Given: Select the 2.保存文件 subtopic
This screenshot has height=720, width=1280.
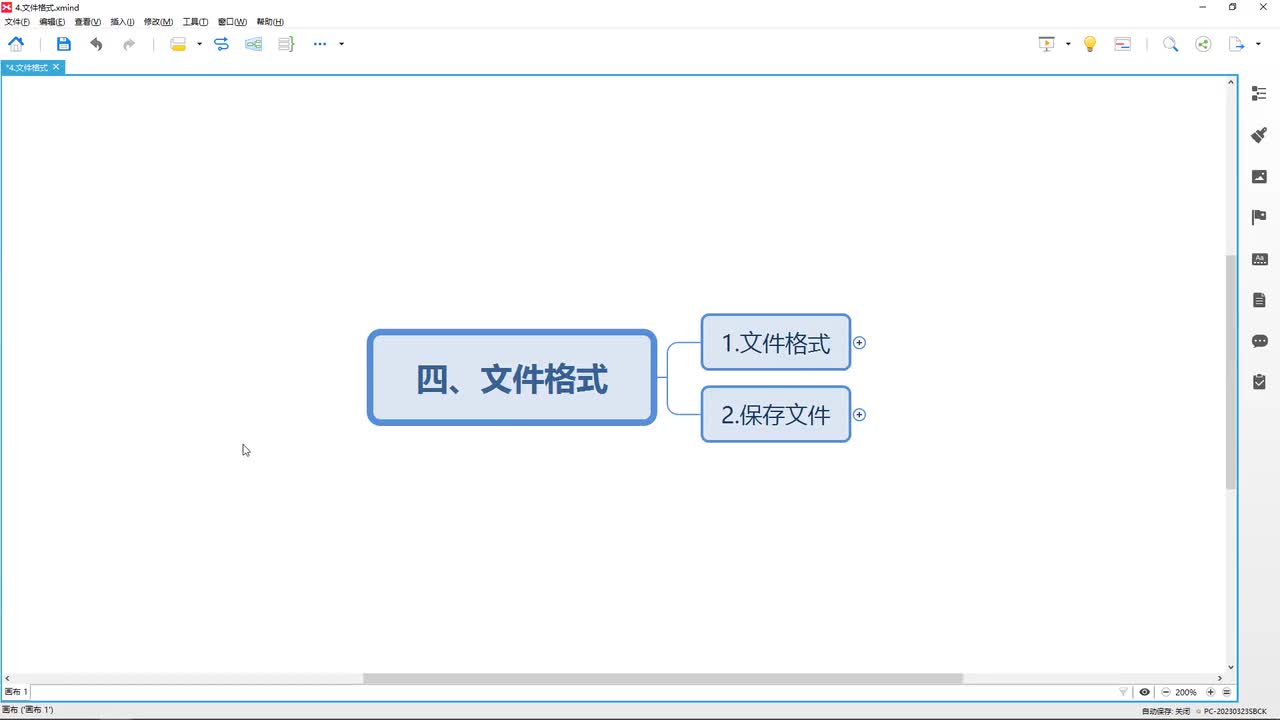Looking at the screenshot, I should tap(776, 414).
